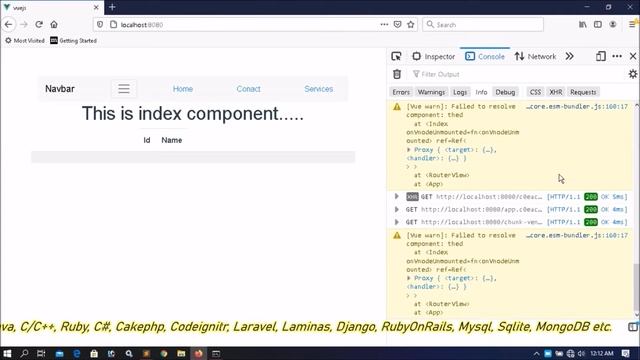Click the browser Search box
Viewport: 640px width, 360px height.
coord(483,24)
